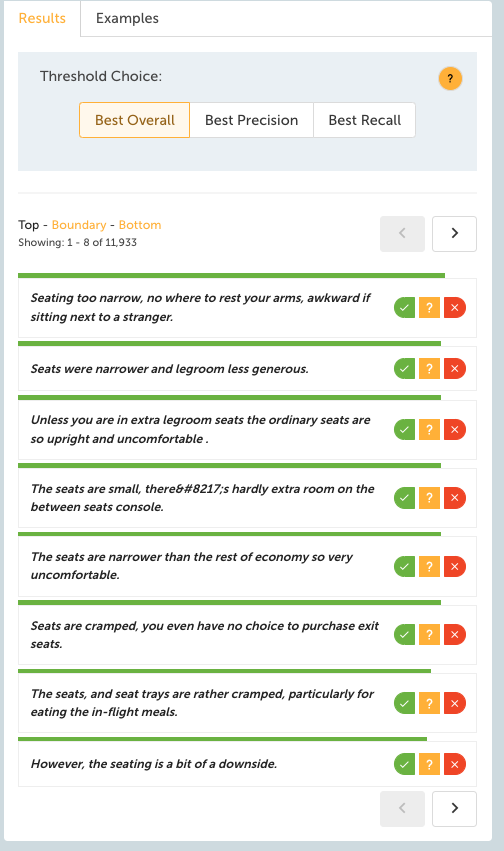
Task: Reject 'narrower than the rest of economy' sentence
Action: [455, 566]
